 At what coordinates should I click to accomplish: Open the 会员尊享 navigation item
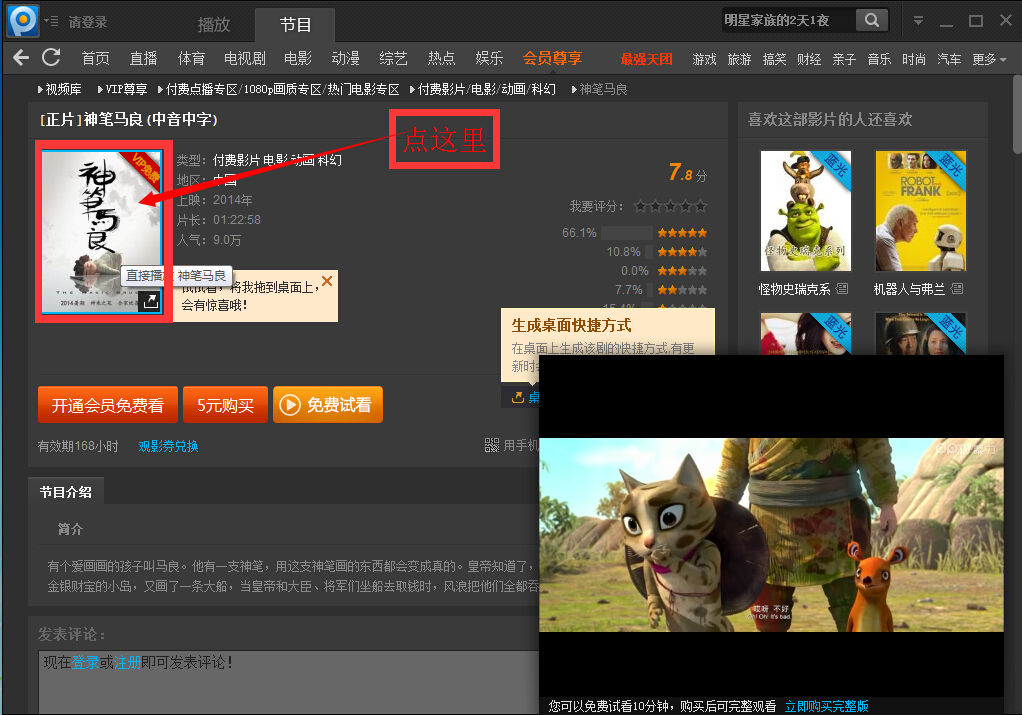point(552,59)
